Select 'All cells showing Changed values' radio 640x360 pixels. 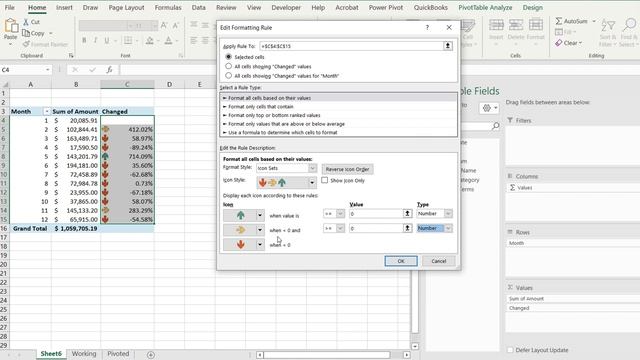point(229,66)
